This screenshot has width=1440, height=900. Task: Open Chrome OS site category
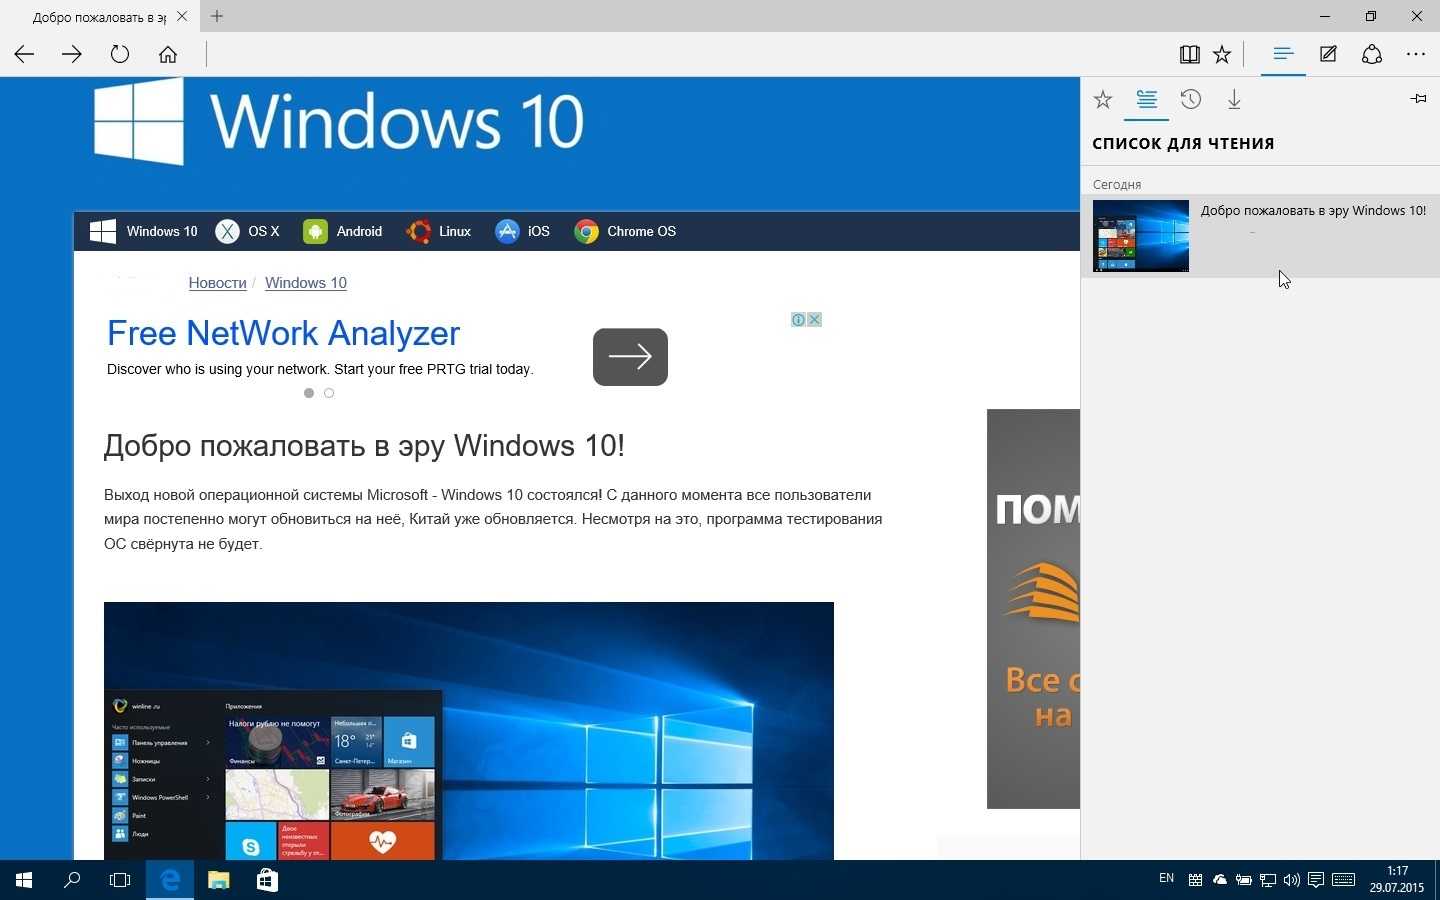coord(625,231)
